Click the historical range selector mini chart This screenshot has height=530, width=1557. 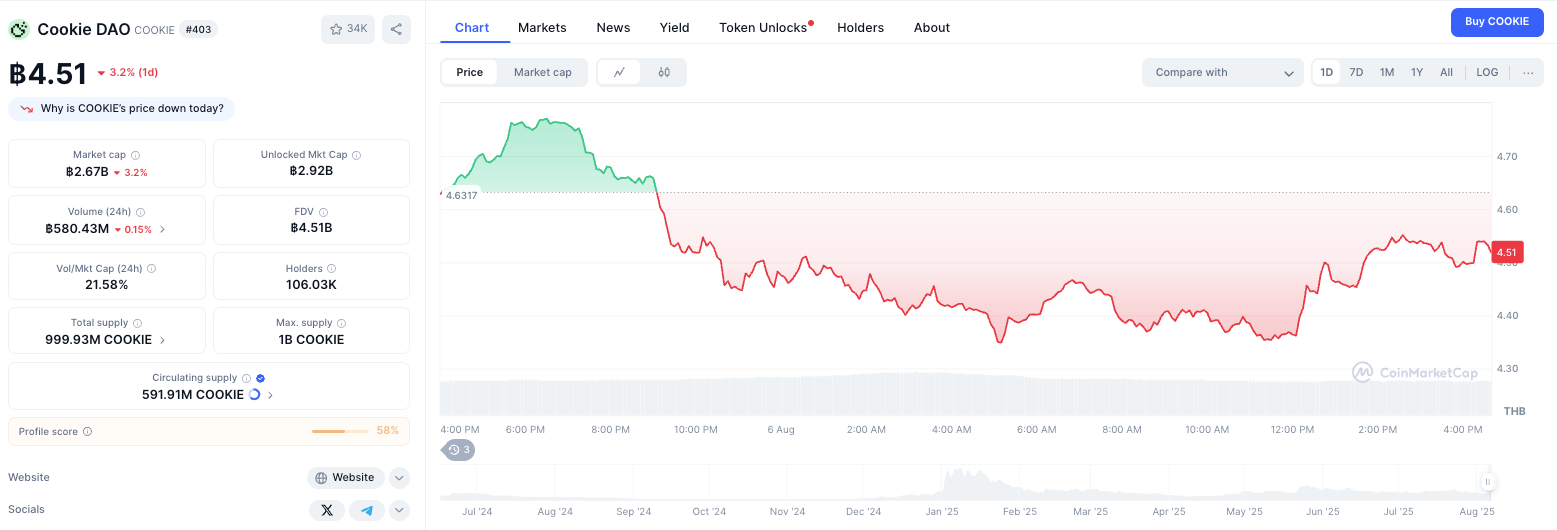(965, 482)
